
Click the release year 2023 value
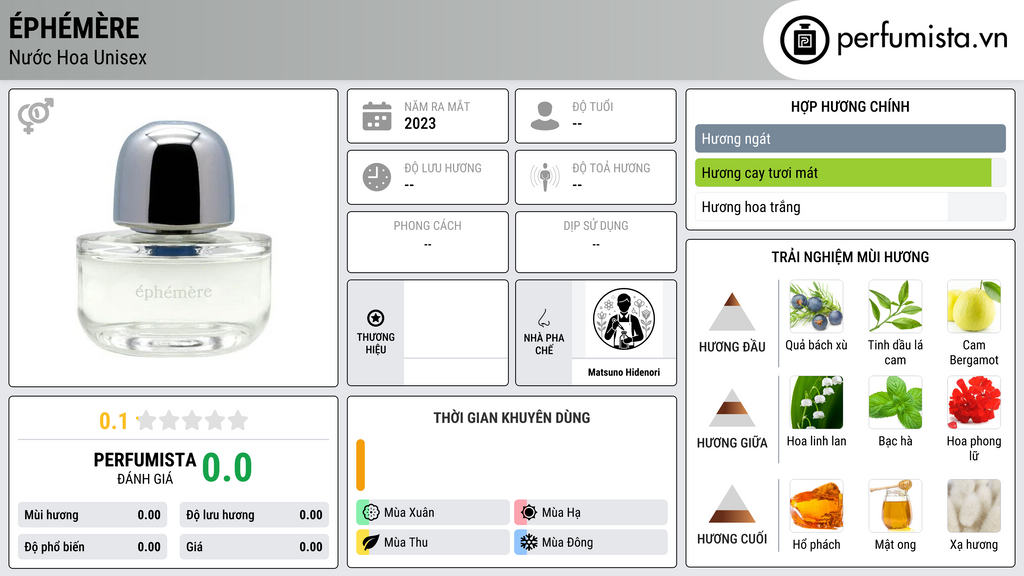(420, 123)
